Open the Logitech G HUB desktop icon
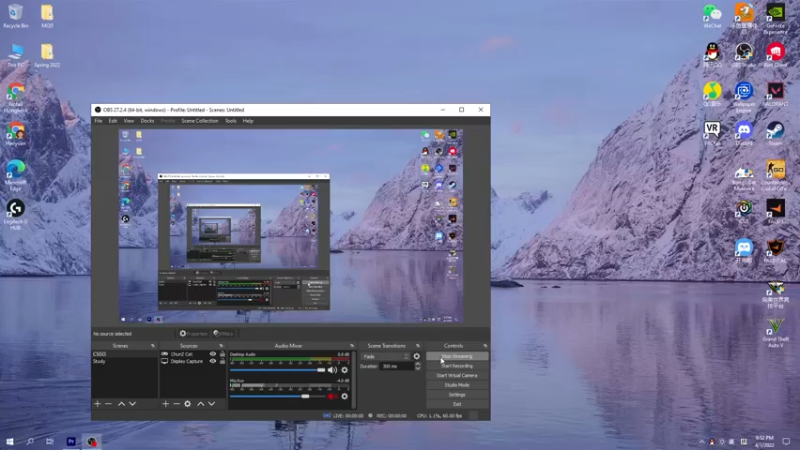 click(x=16, y=214)
